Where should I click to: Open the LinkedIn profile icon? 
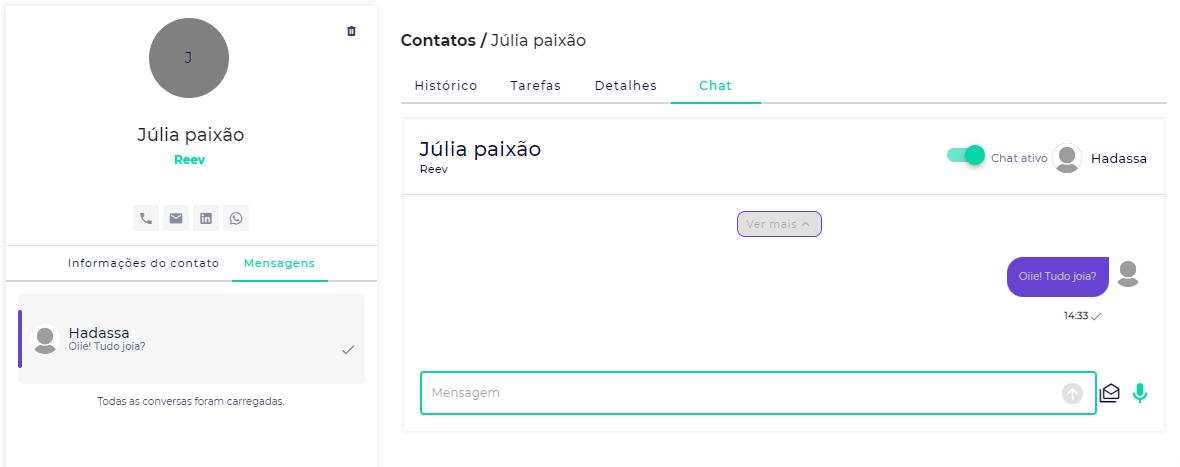(206, 218)
